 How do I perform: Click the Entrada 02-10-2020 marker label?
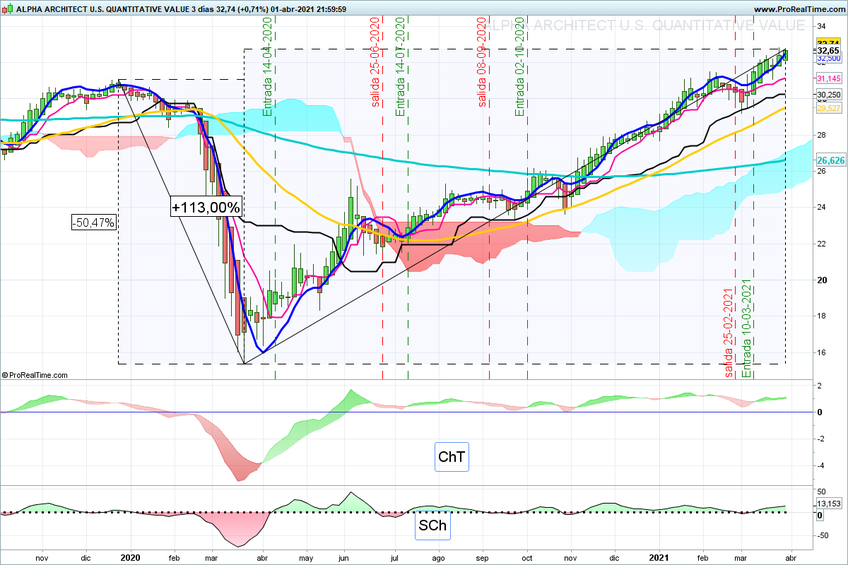[520, 67]
